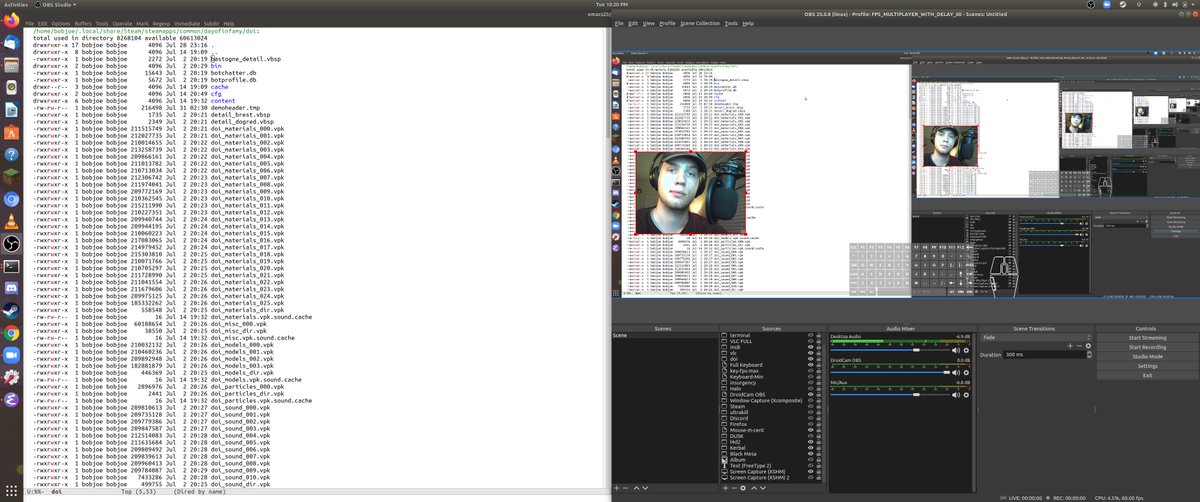Adjust Duration spinner arrows
The image size is (1200, 502).
(1089, 355)
